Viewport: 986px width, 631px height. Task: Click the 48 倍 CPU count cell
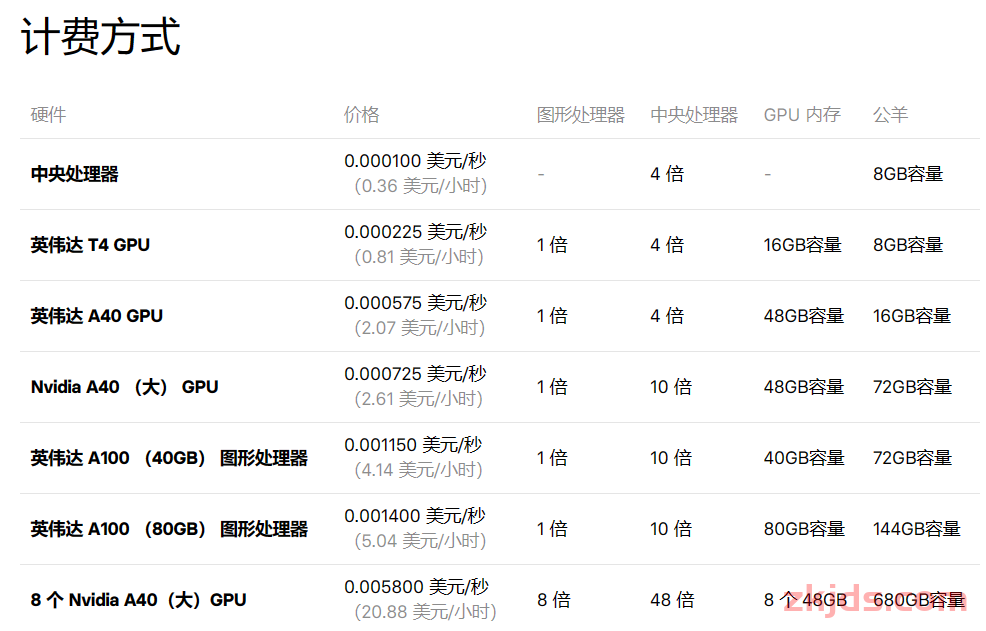[x=672, y=600]
